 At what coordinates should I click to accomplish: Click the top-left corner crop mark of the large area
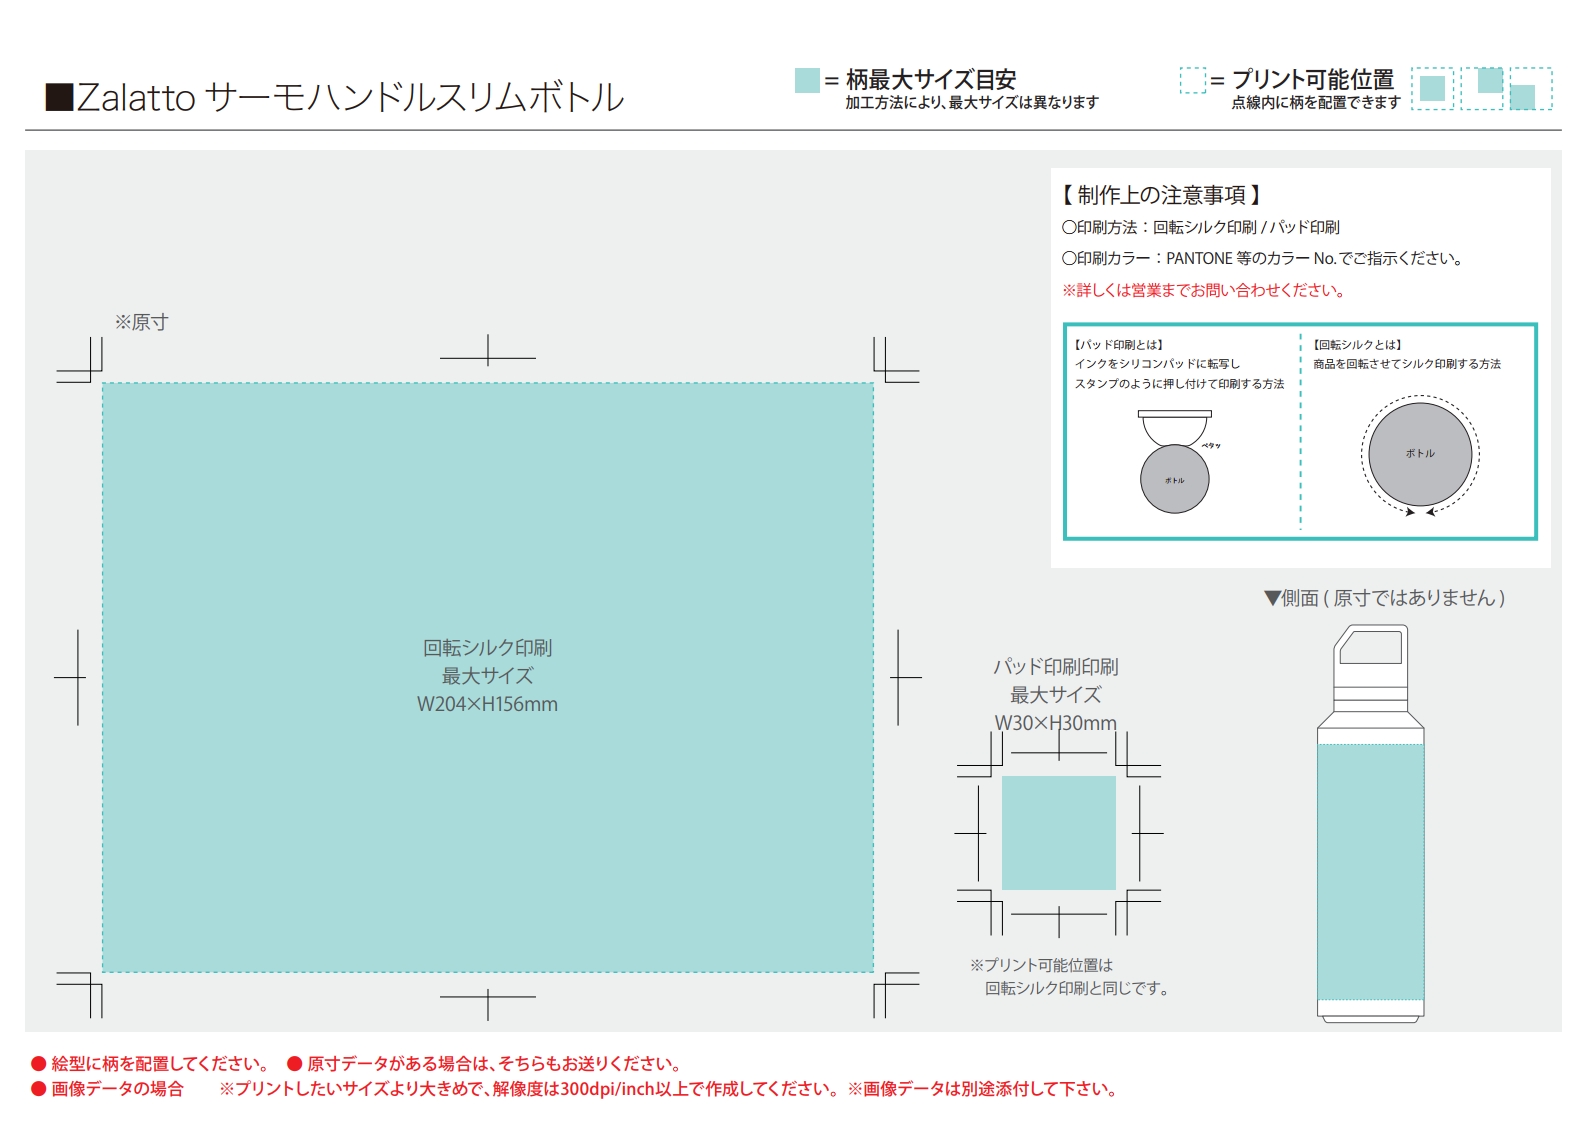[80, 360]
